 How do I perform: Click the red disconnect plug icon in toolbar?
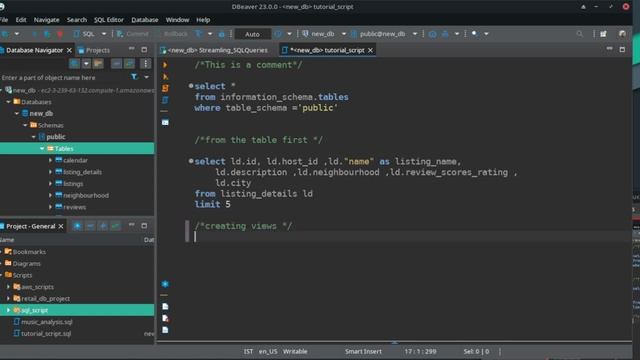click(60, 34)
